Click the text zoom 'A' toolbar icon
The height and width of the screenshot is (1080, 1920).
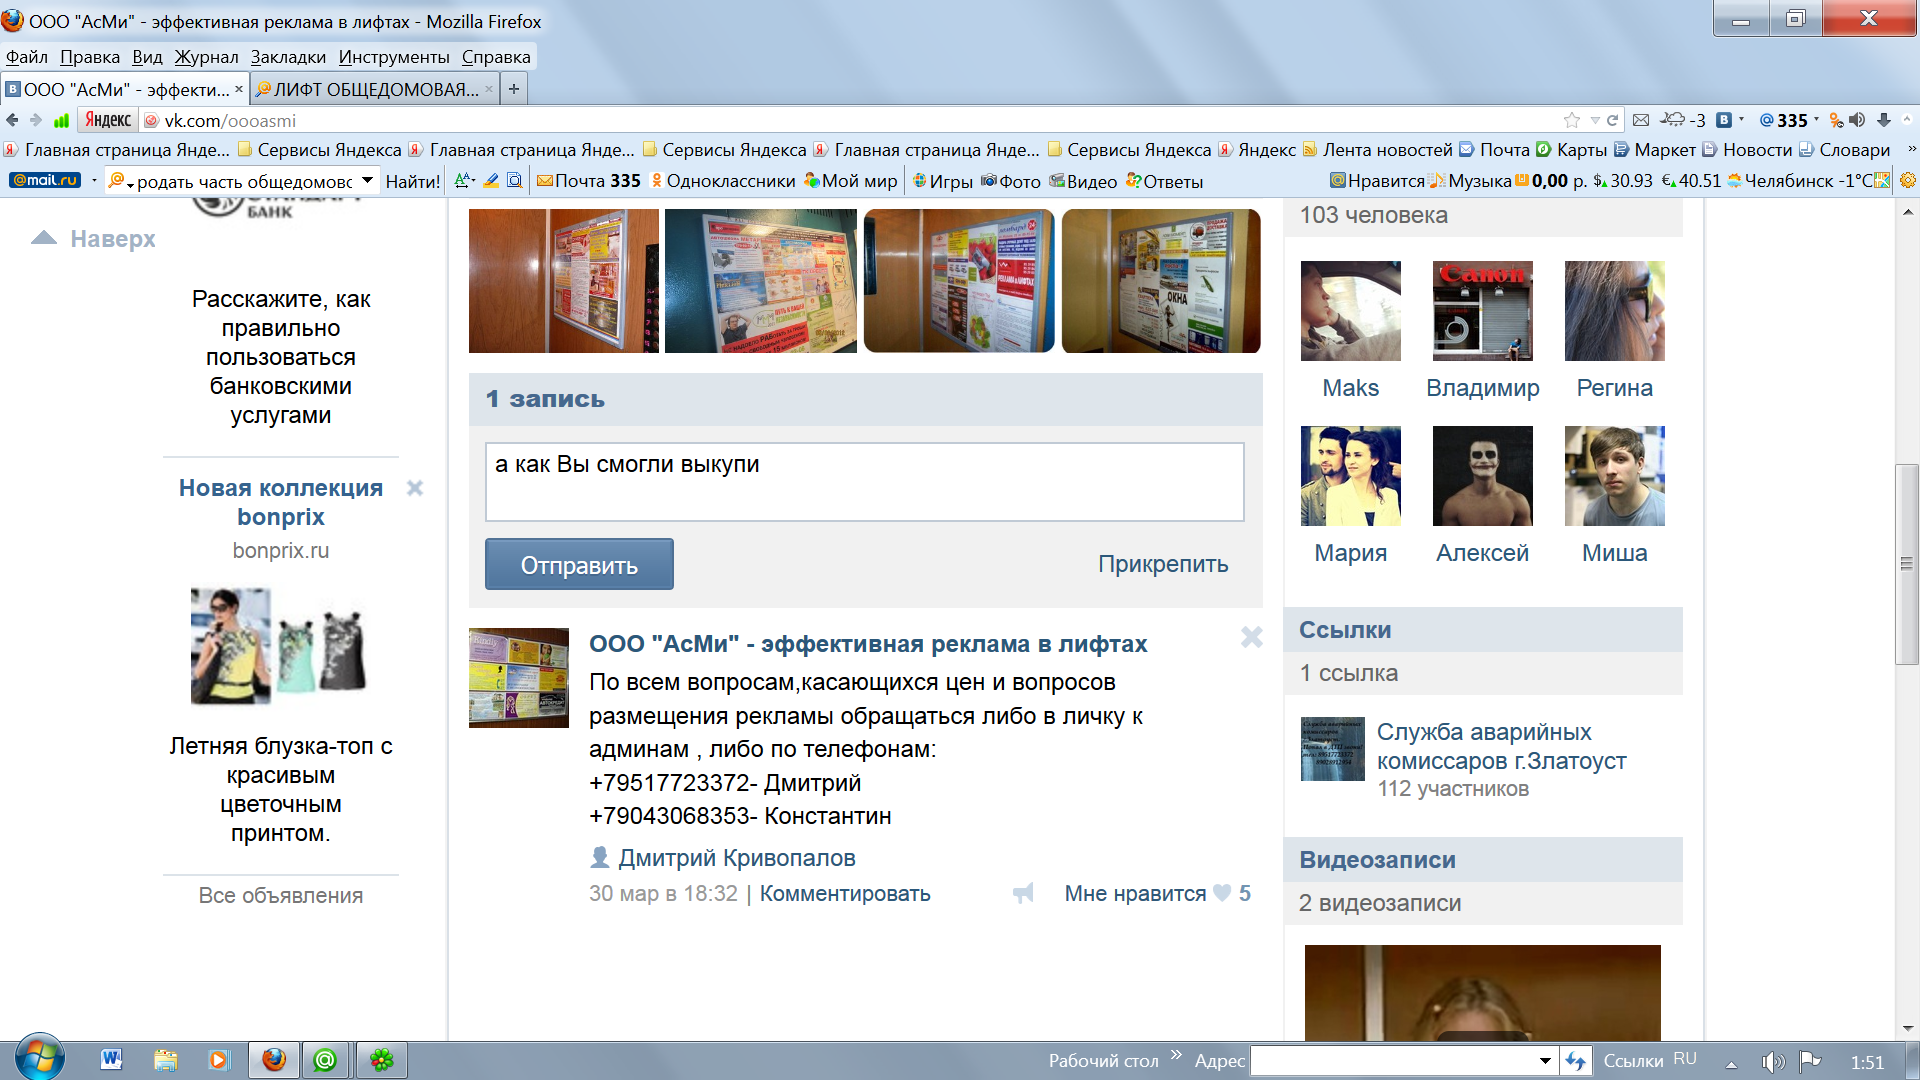464,181
